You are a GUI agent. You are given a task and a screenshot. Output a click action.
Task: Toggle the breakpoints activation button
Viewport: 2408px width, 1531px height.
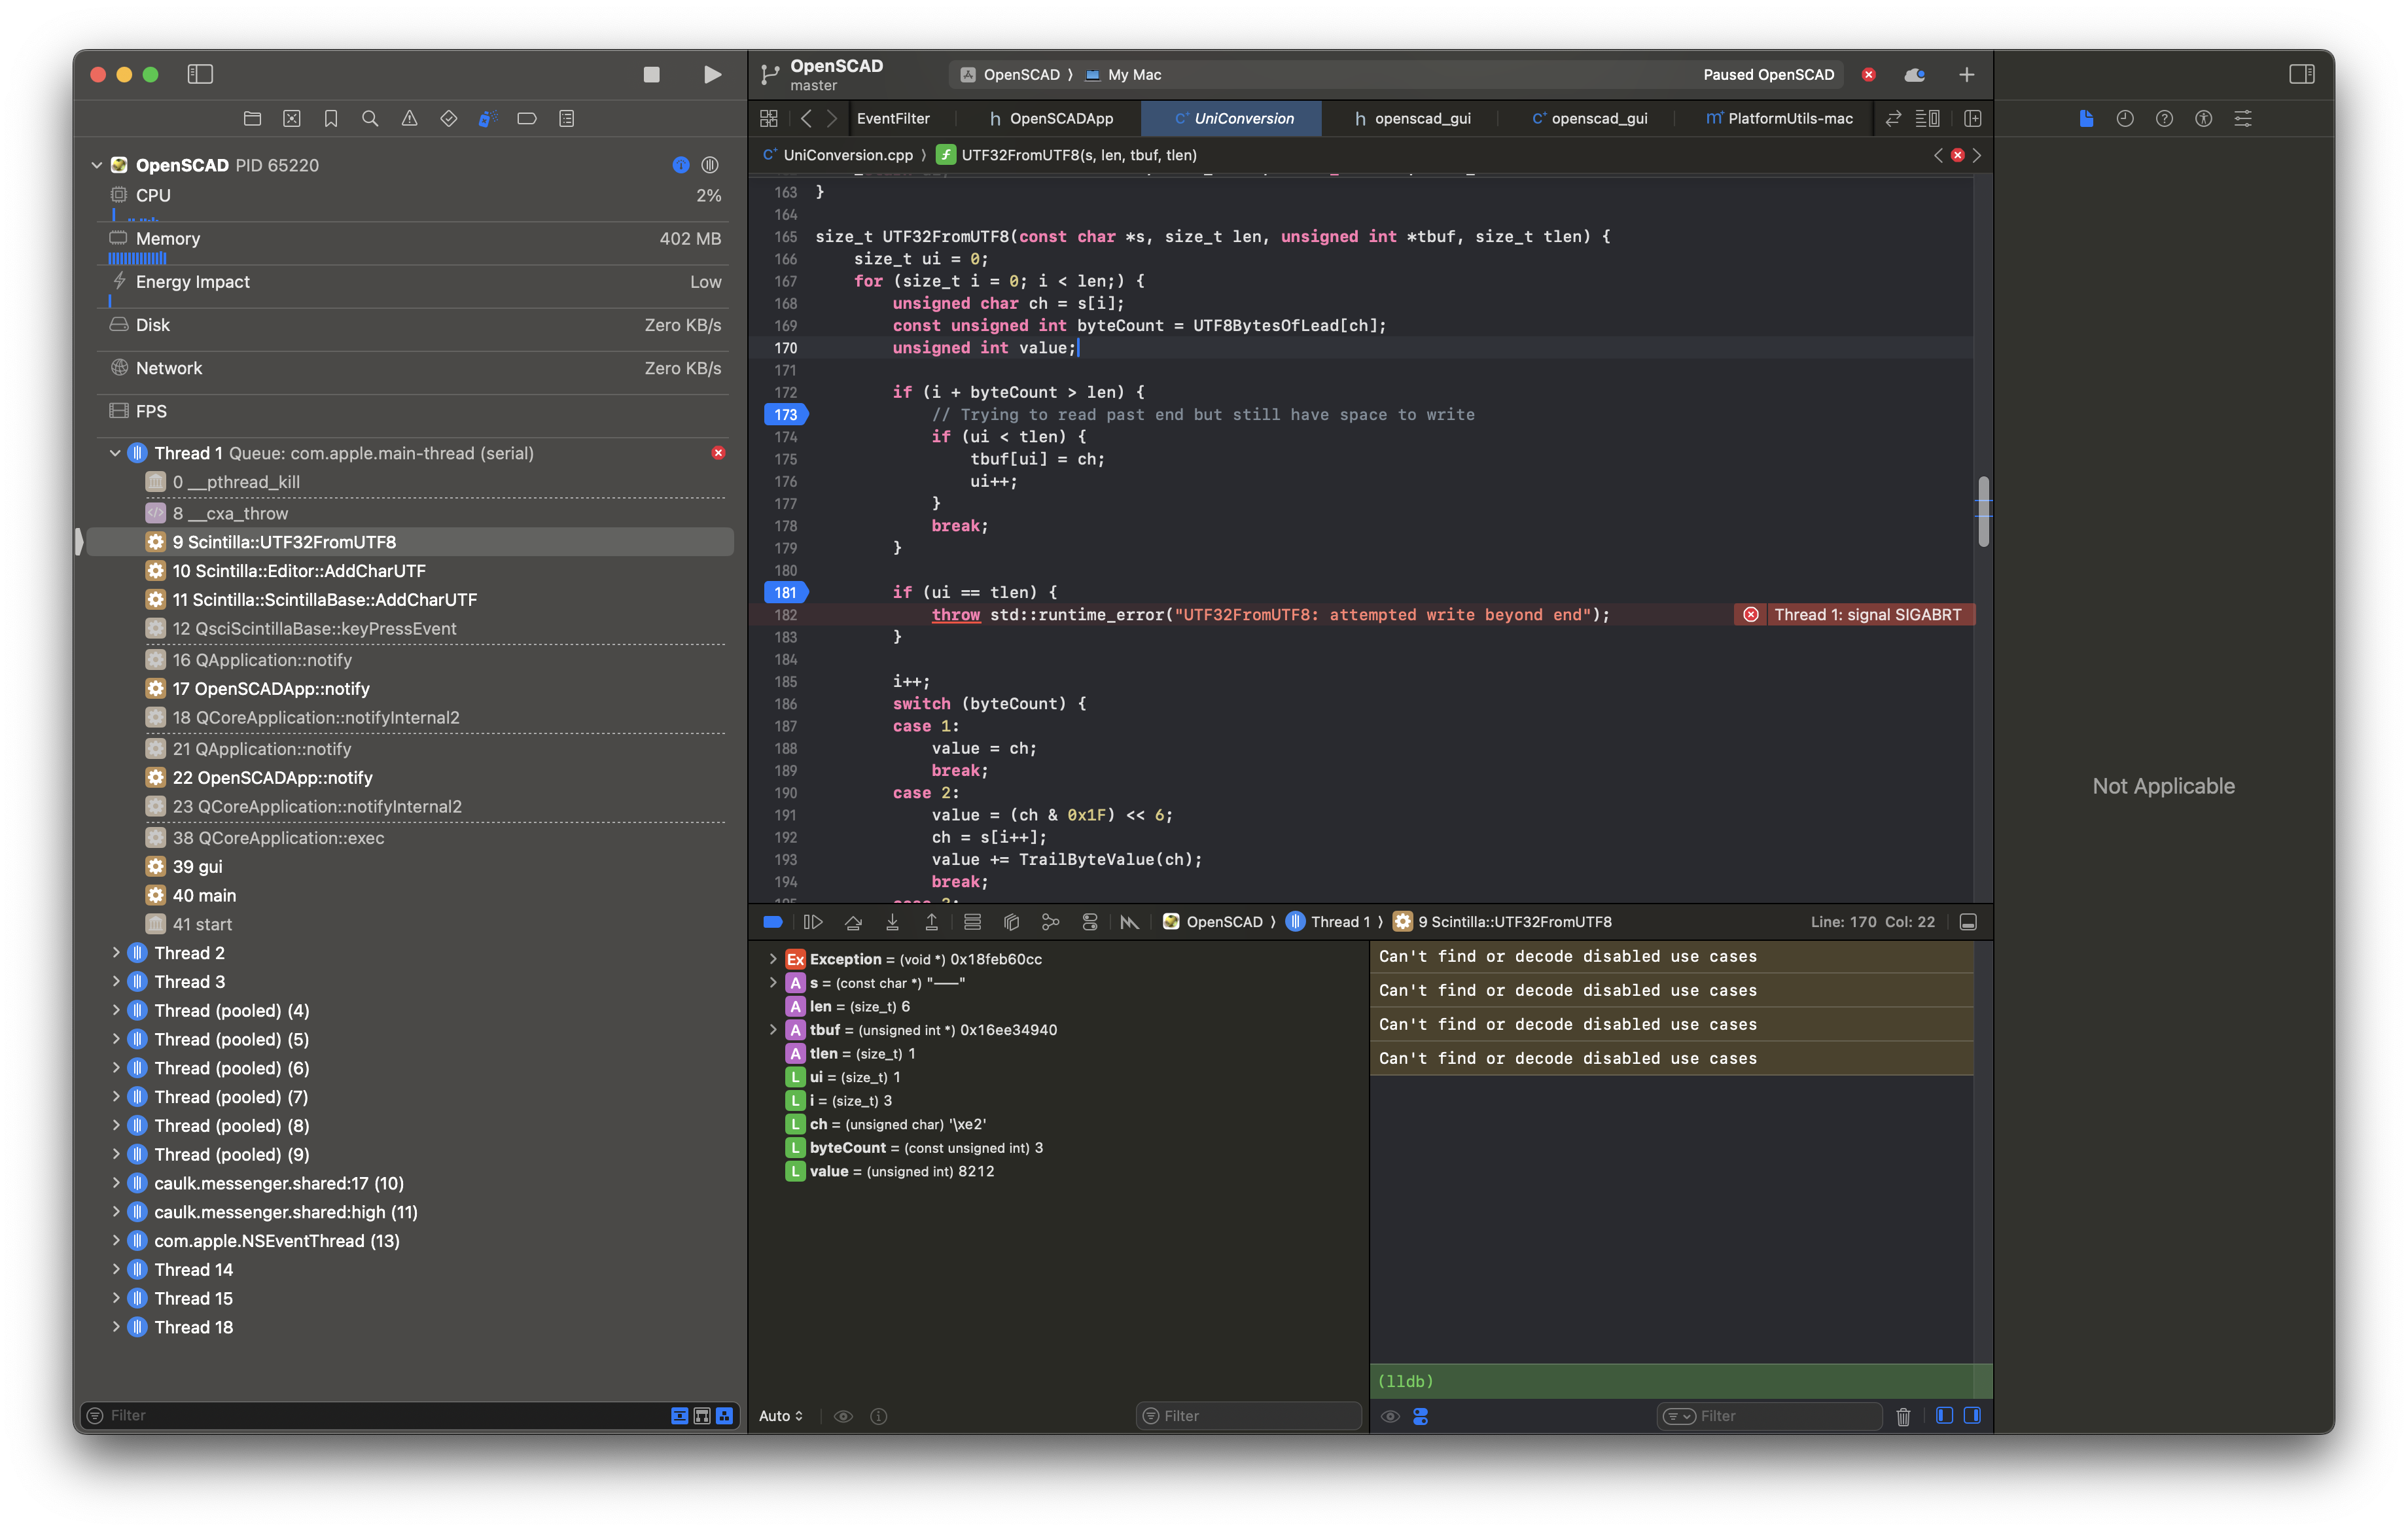point(772,922)
